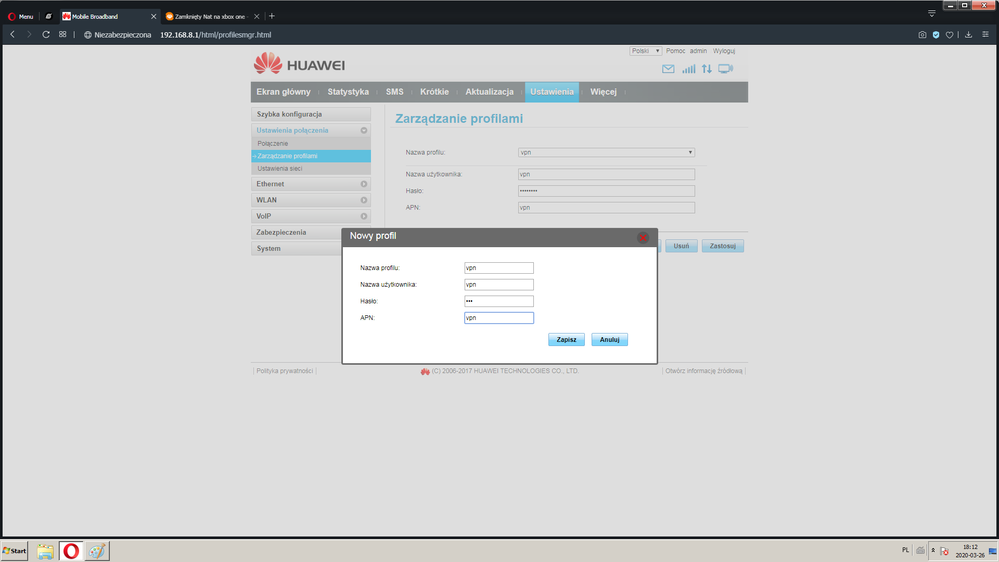Click the signal strength bars icon
The width and height of the screenshot is (999, 562).
[x=688, y=69]
